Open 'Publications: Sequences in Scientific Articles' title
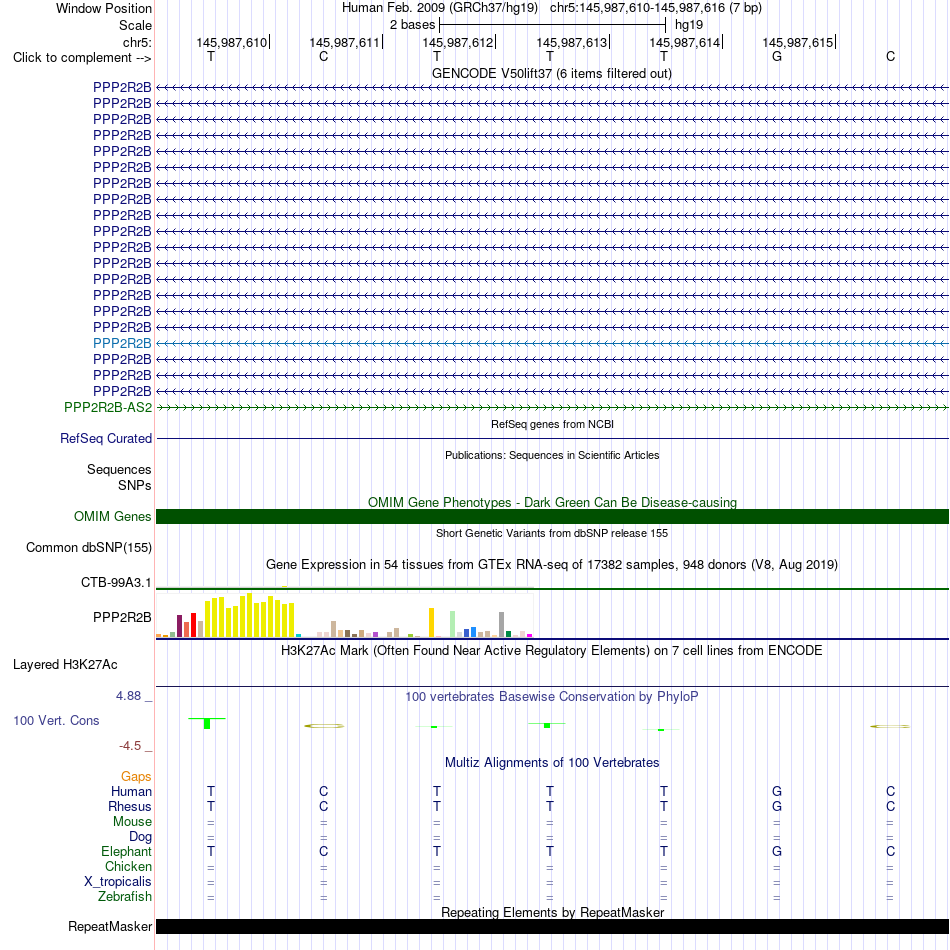950x950 pixels. [552, 455]
